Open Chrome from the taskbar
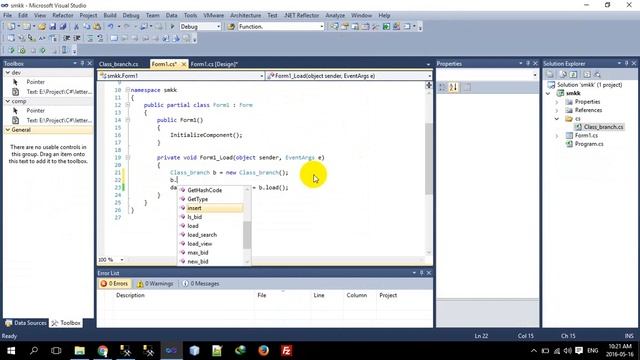 tap(103, 351)
